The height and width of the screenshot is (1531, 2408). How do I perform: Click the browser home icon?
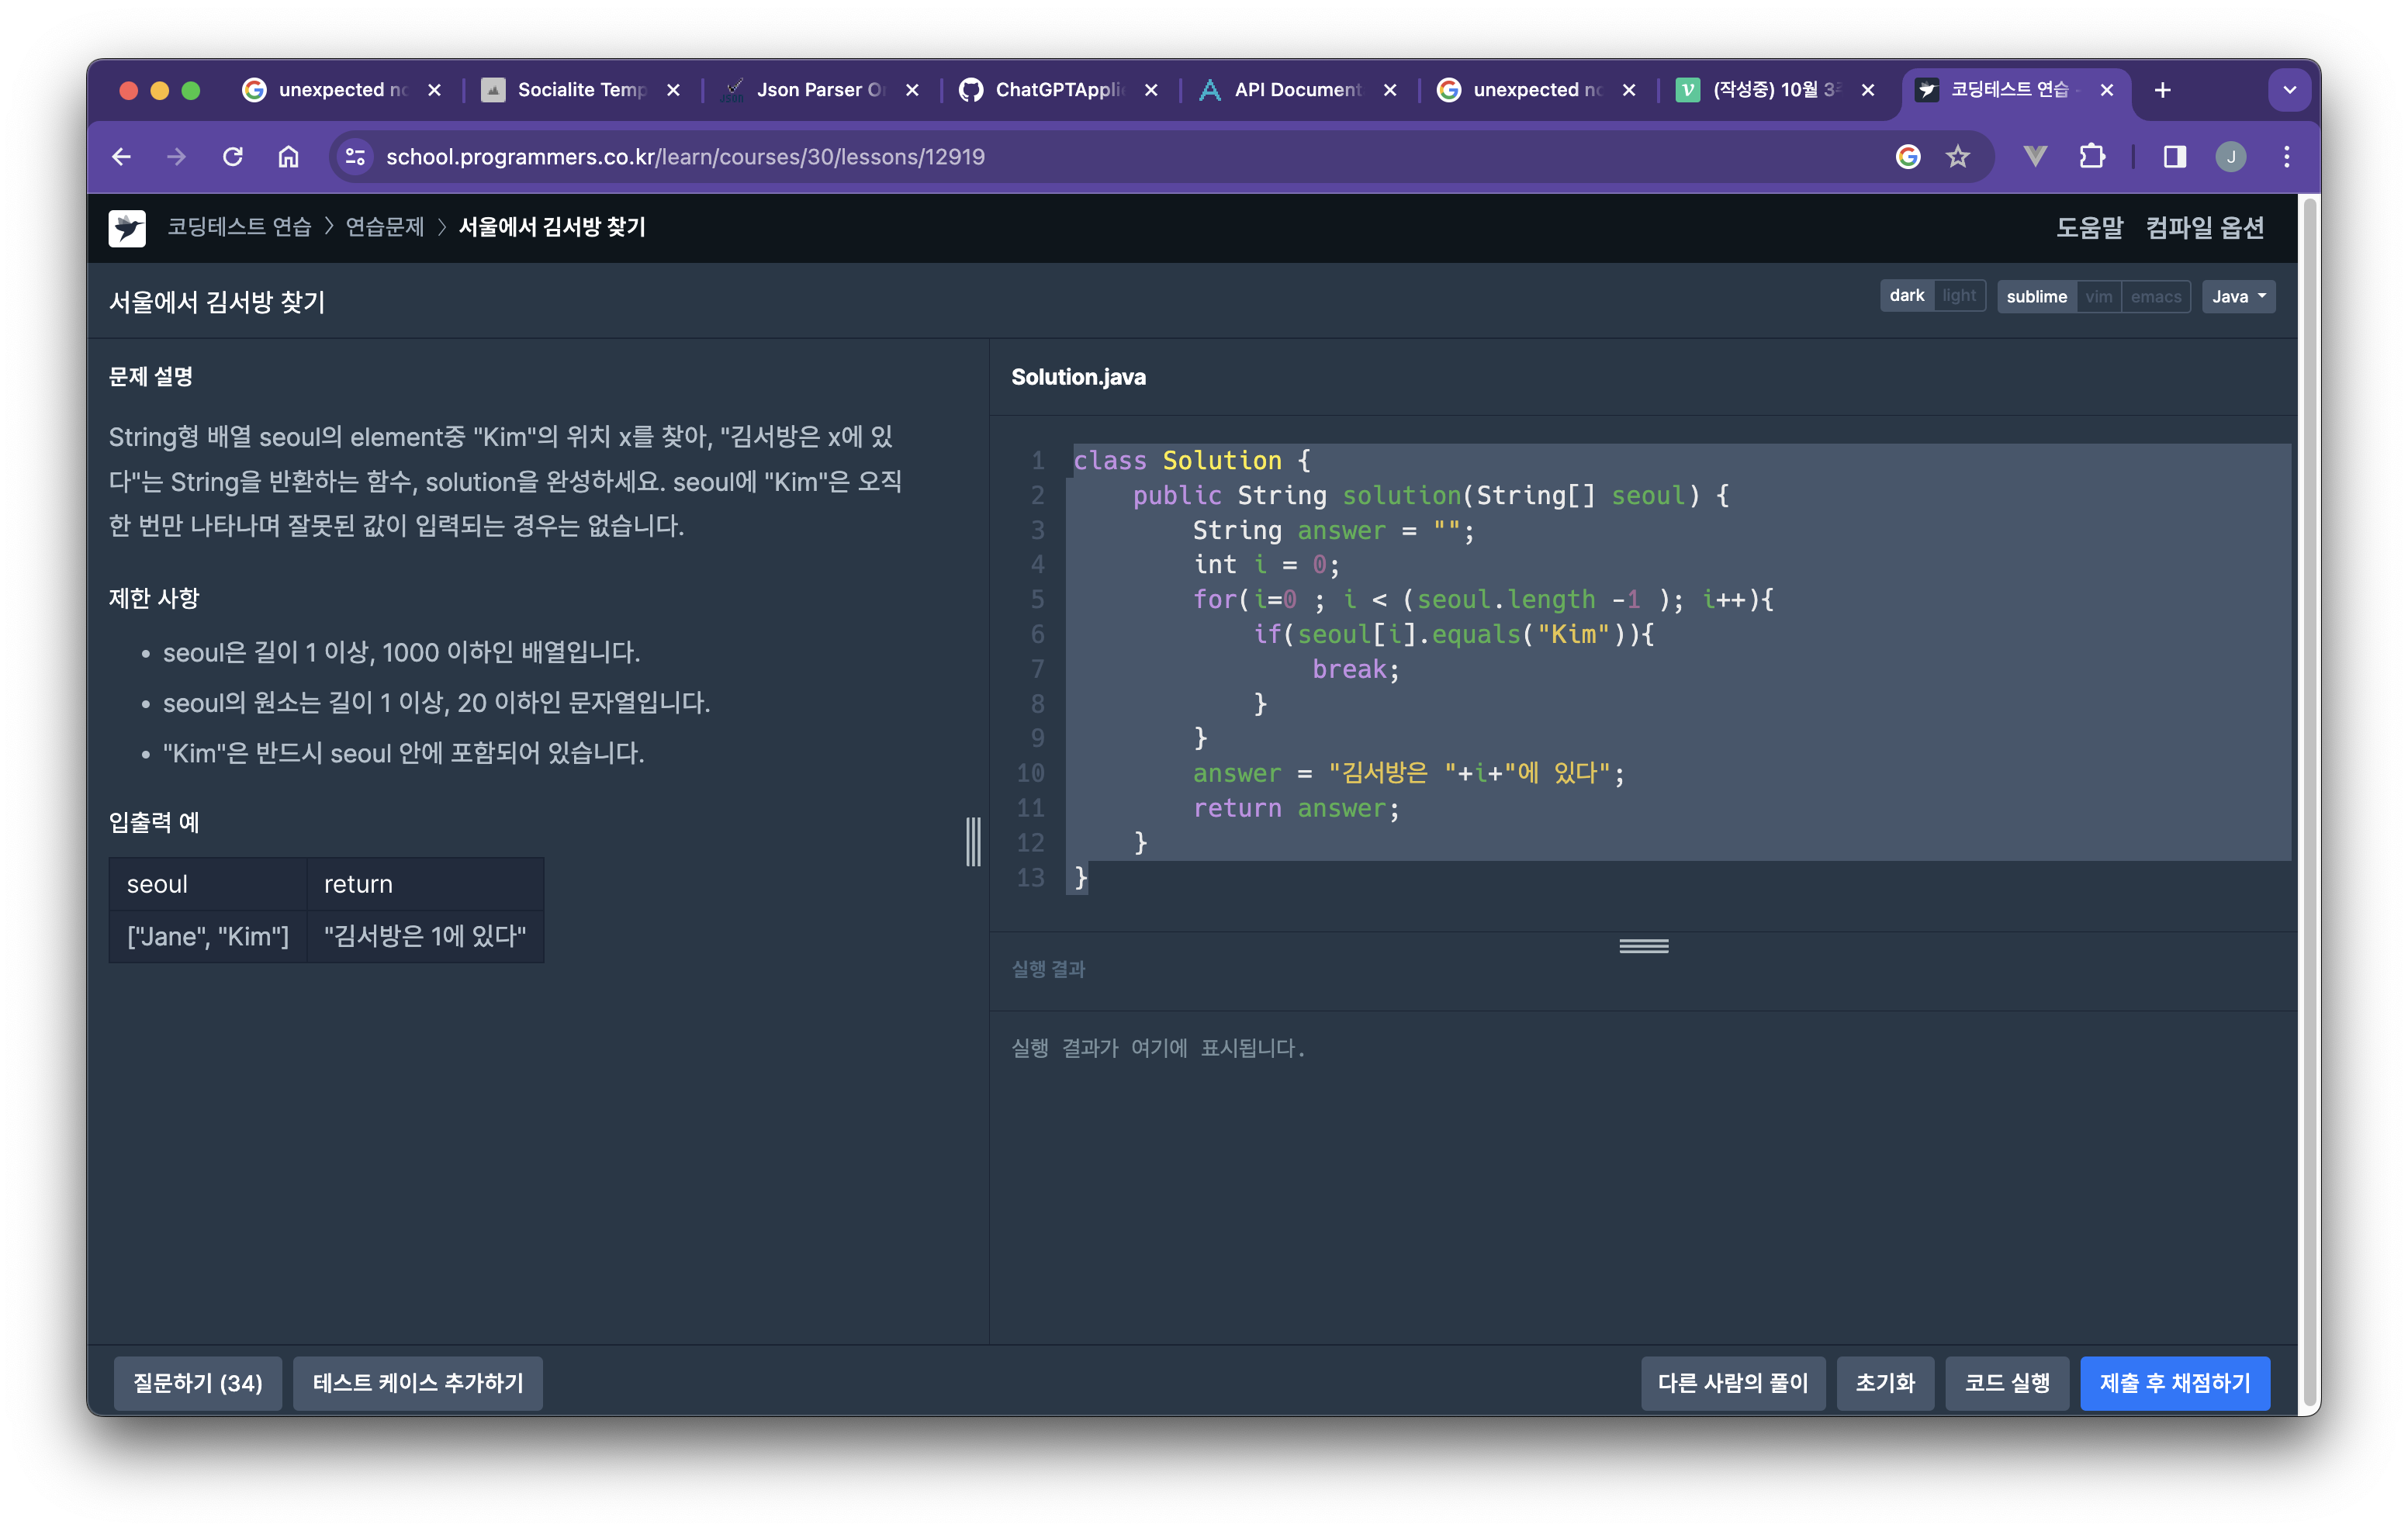(288, 157)
